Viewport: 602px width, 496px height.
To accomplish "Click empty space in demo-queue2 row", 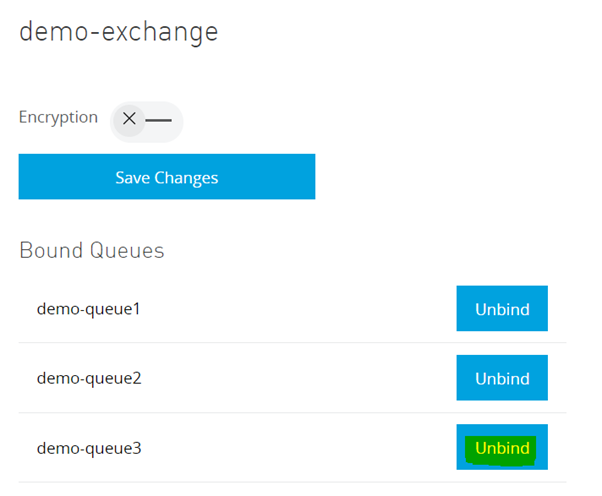I will [x=300, y=379].
